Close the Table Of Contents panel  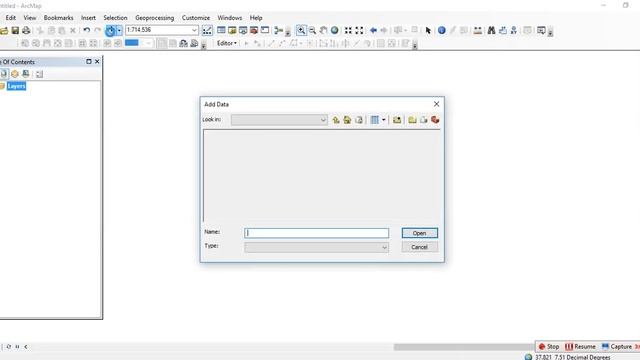coord(97,62)
